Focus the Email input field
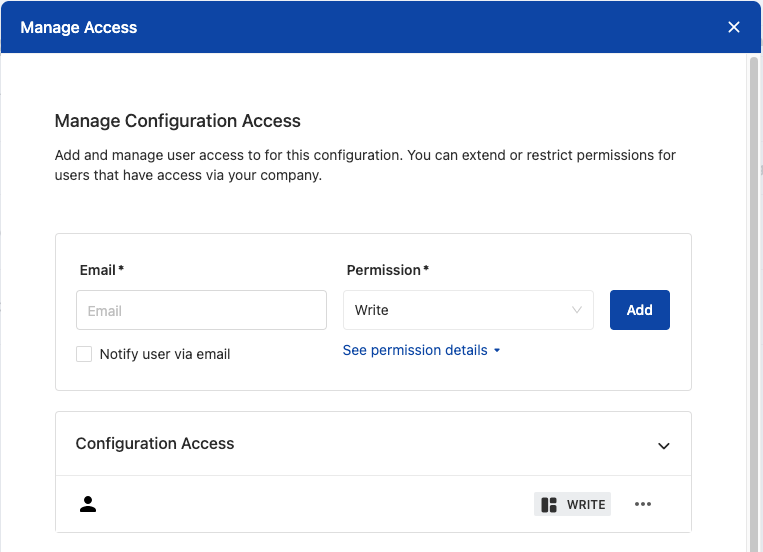Image resolution: width=763 pixels, height=552 pixels. [201, 310]
